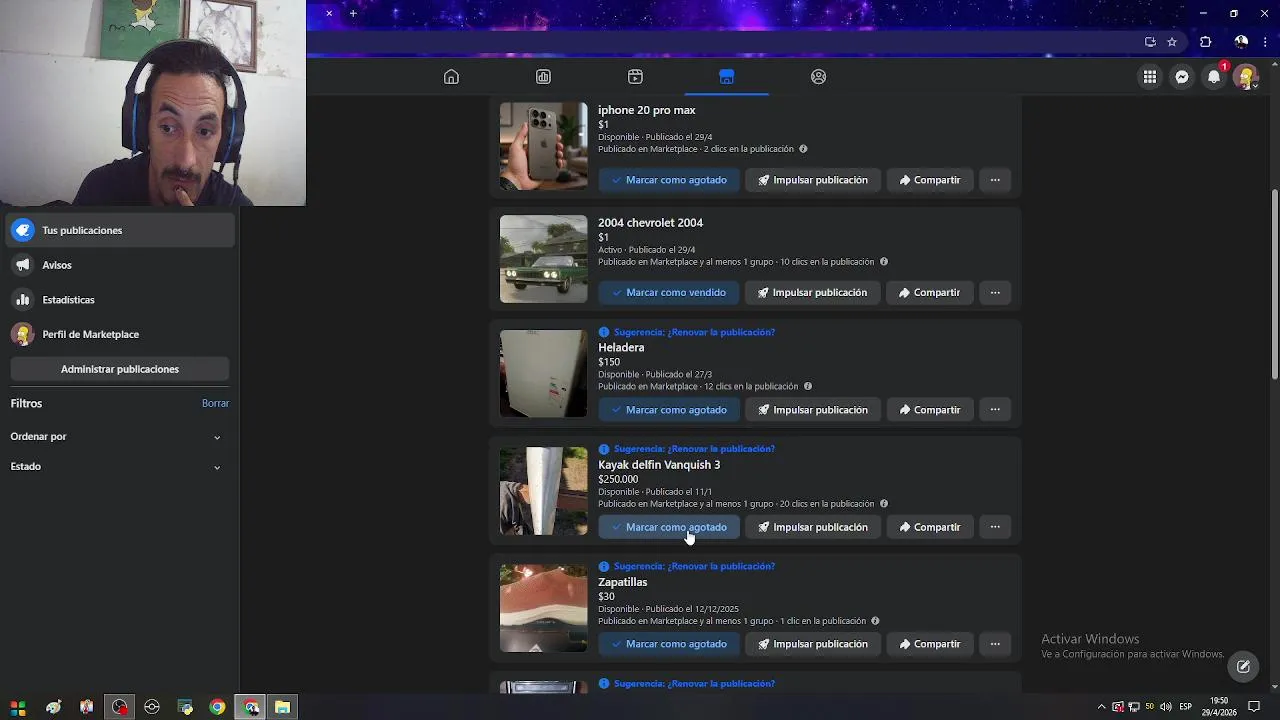
Task: Click info icon on Zapatillas listing
Action: [x=875, y=621]
